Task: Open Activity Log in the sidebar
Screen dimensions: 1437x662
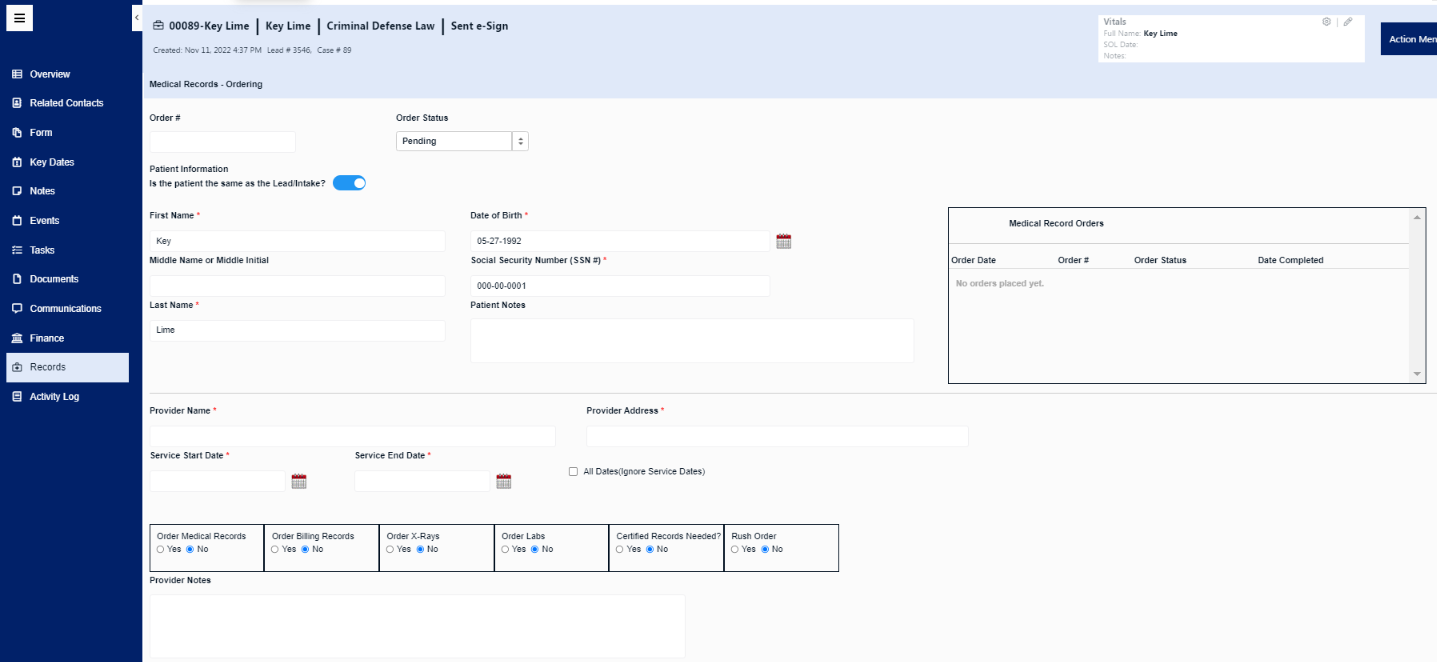Action: click(x=54, y=397)
